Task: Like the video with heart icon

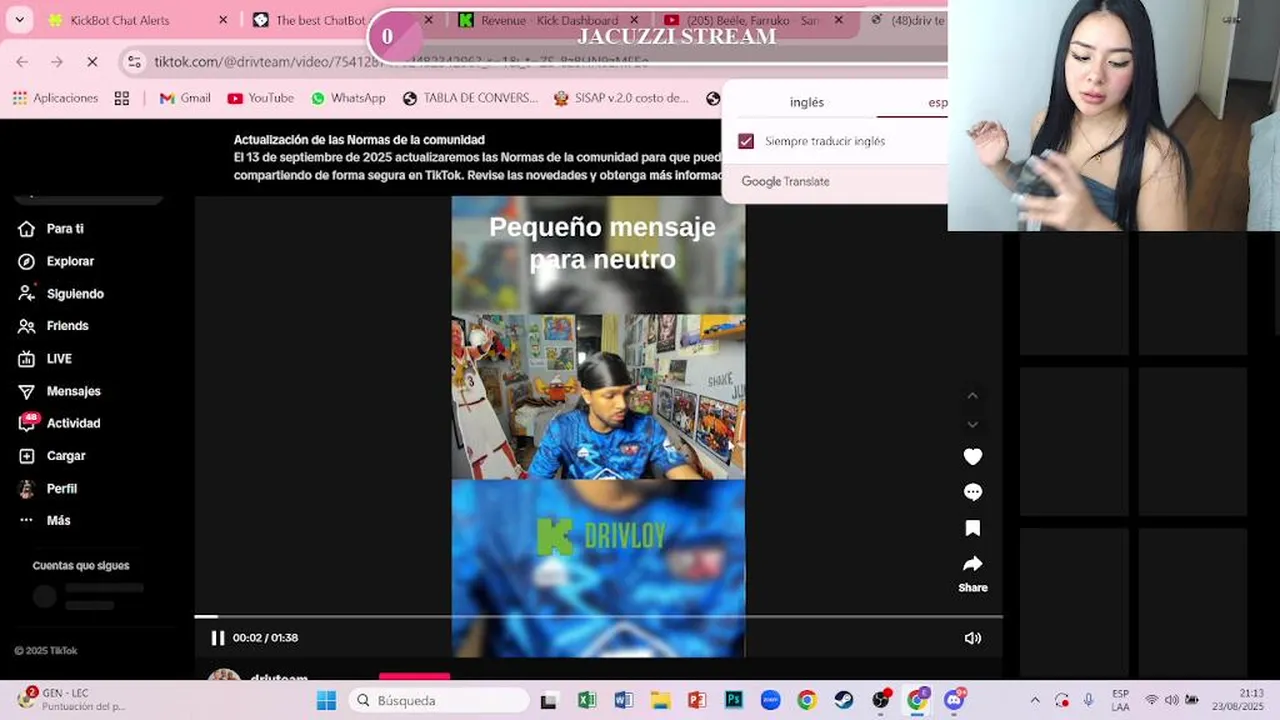Action: pos(972,457)
